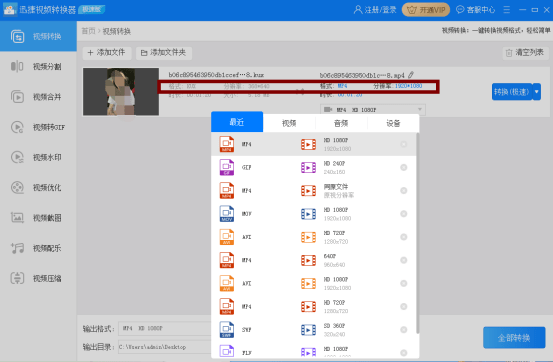Open the 视频优化 sidebar item
Screen dimensions: 553x362
tap(38, 187)
